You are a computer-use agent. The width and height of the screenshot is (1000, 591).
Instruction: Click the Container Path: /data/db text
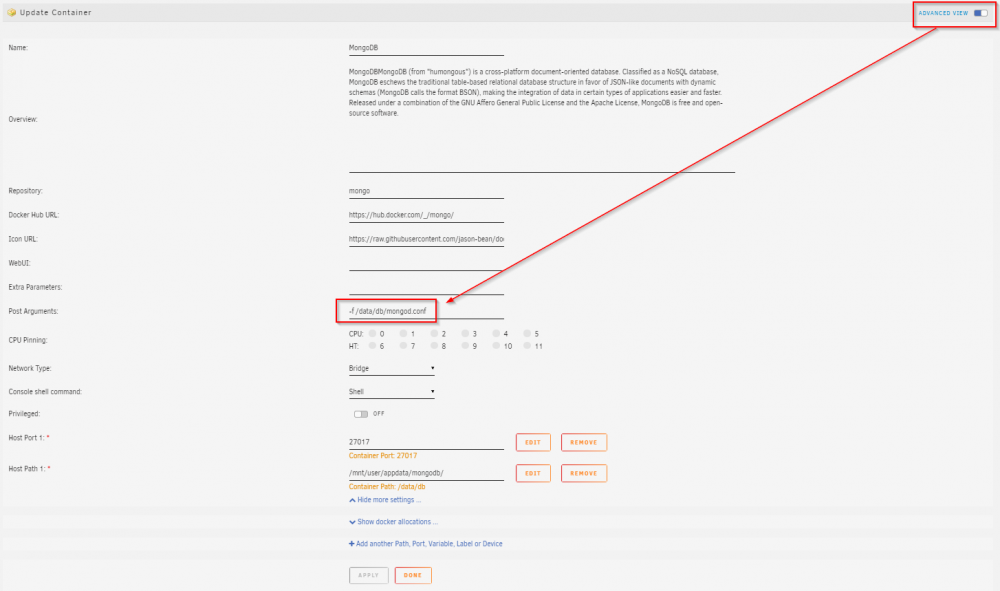tap(386, 486)
